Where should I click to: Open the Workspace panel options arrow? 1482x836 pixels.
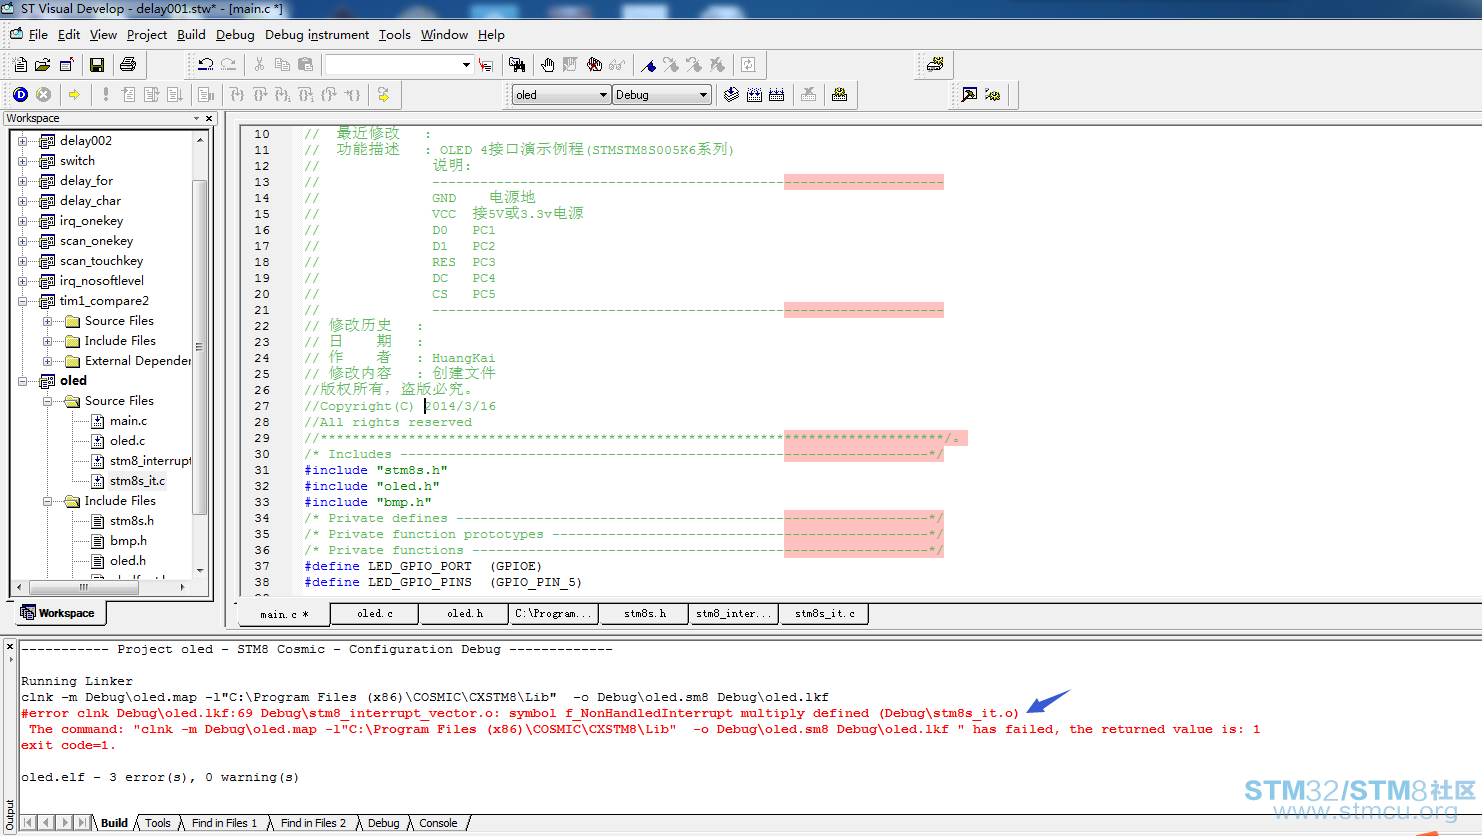tap(196, 118)
